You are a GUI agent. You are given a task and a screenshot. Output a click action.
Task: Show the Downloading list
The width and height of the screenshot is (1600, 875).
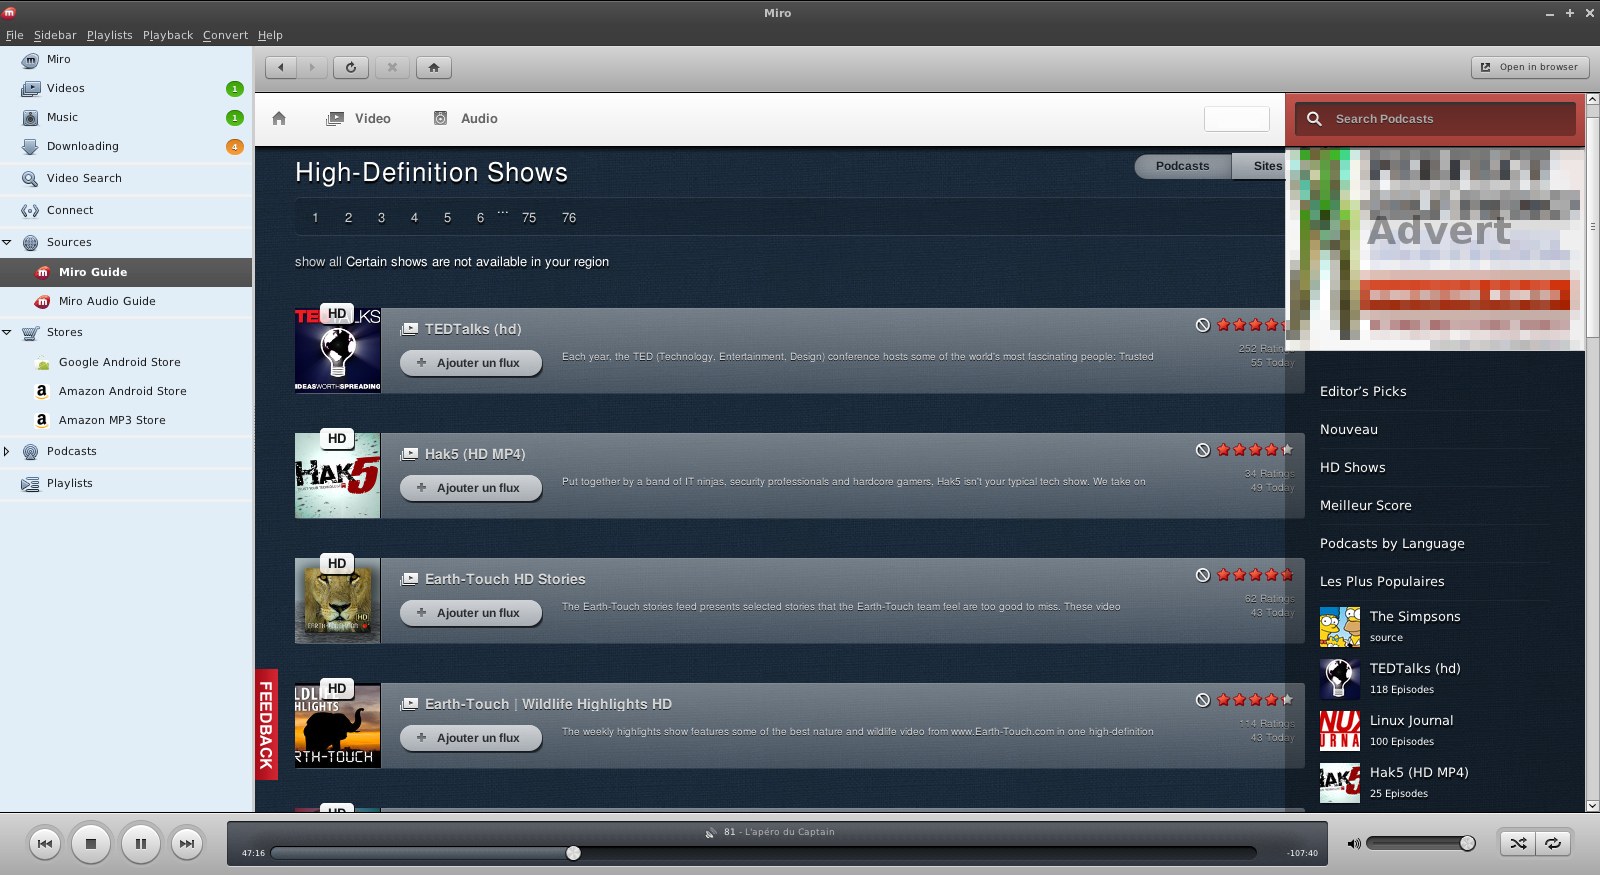coord(126,146)
